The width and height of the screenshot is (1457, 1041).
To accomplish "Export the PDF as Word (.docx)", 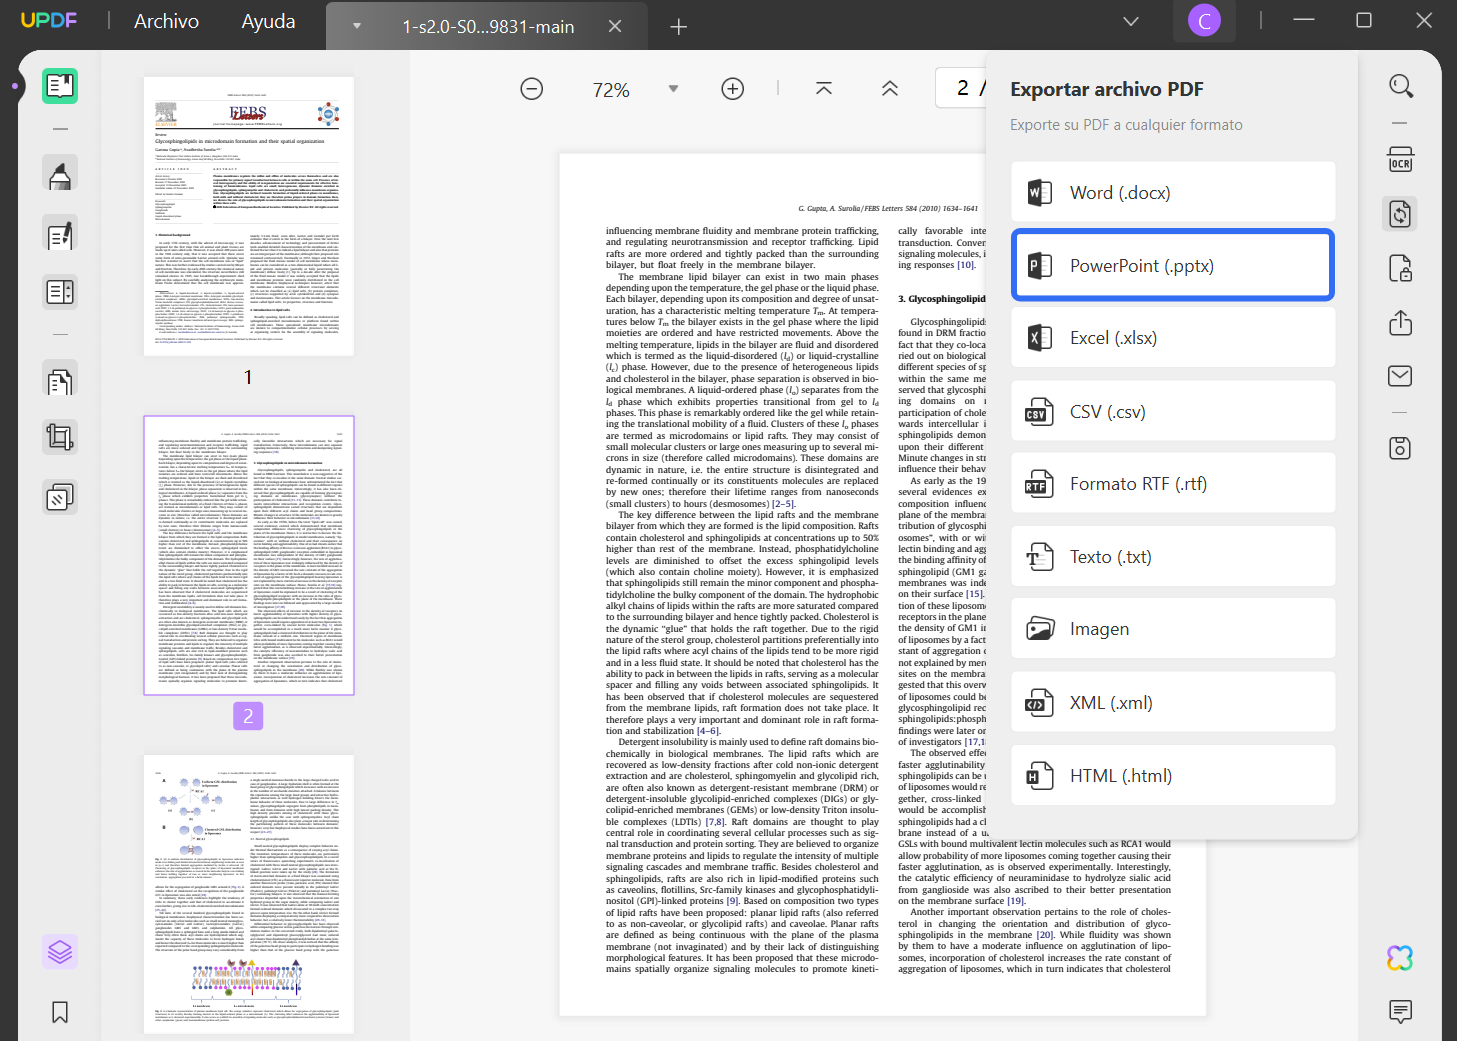I will point(1172,192).
